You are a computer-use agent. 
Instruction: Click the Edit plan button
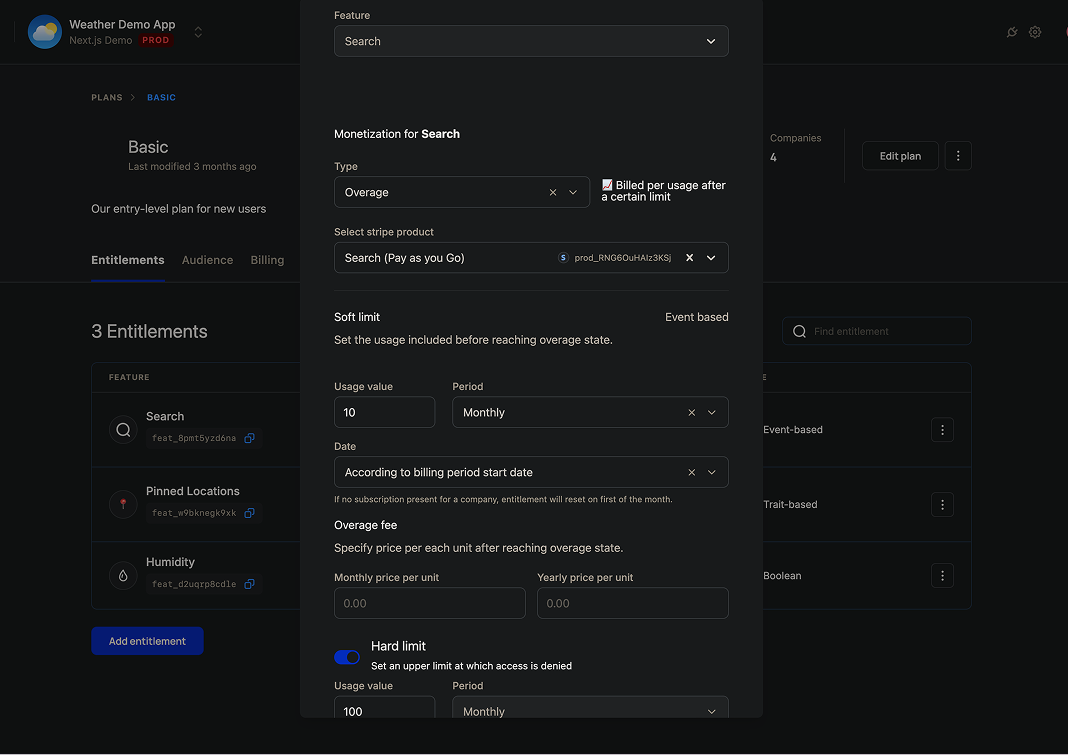(900, 156)
